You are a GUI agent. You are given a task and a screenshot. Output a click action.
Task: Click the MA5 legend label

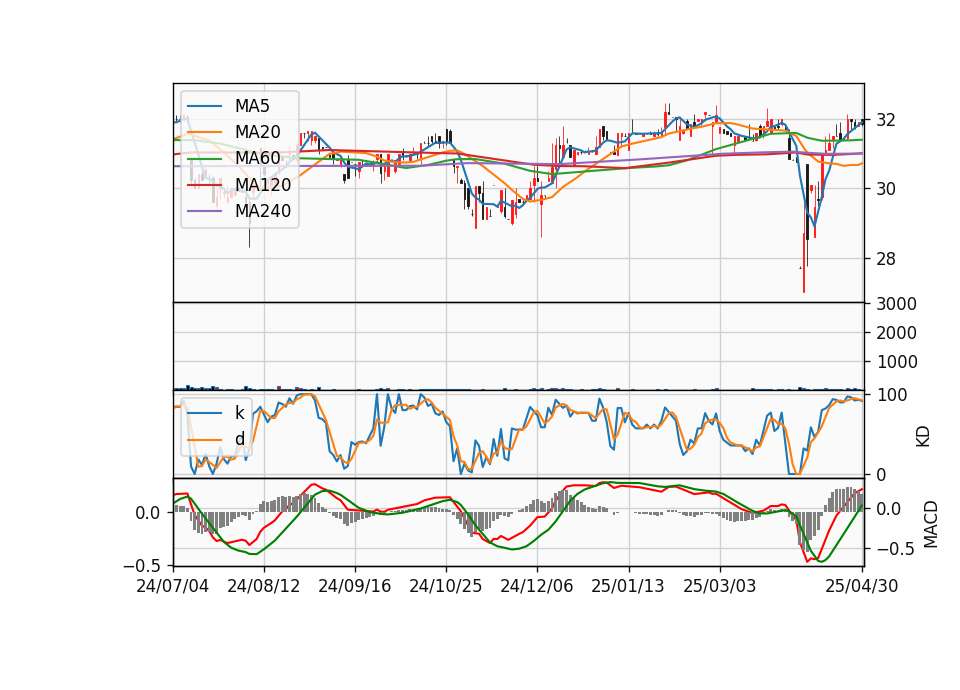click(x=252, y=106)
